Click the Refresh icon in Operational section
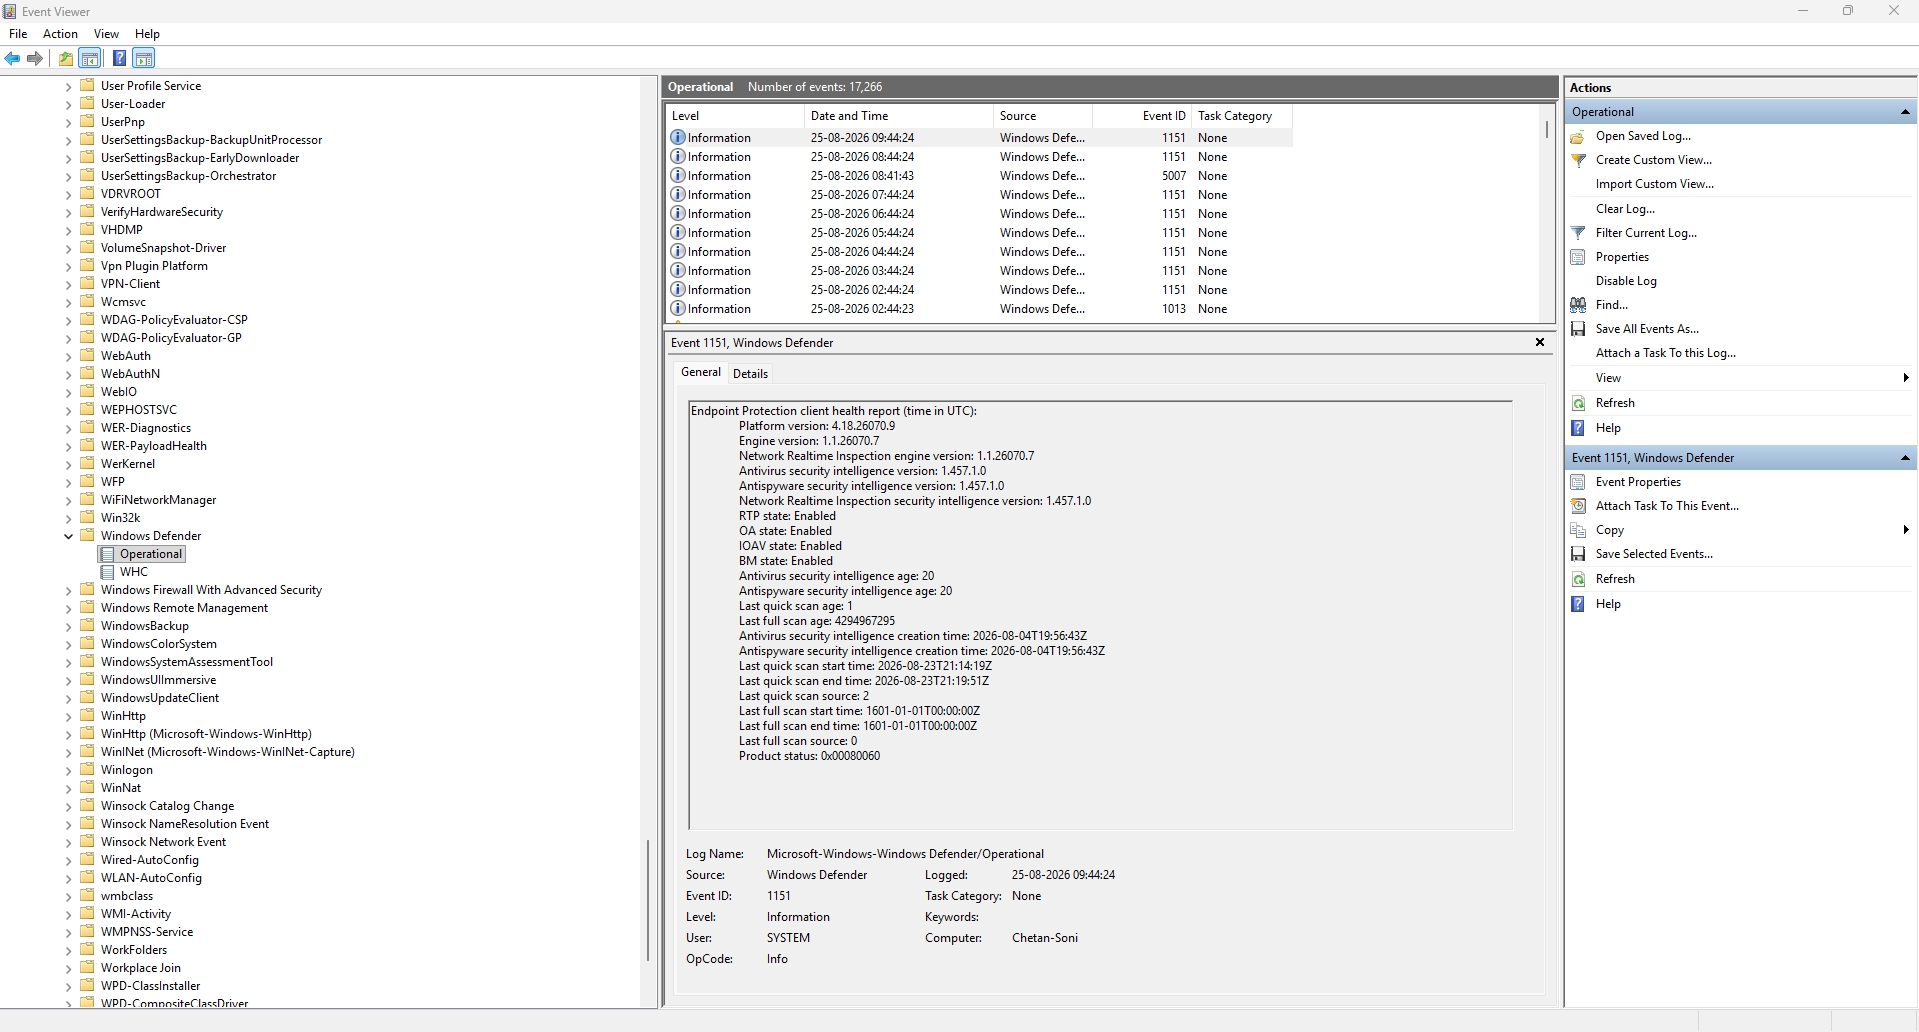 click(x=1578, y=403)
